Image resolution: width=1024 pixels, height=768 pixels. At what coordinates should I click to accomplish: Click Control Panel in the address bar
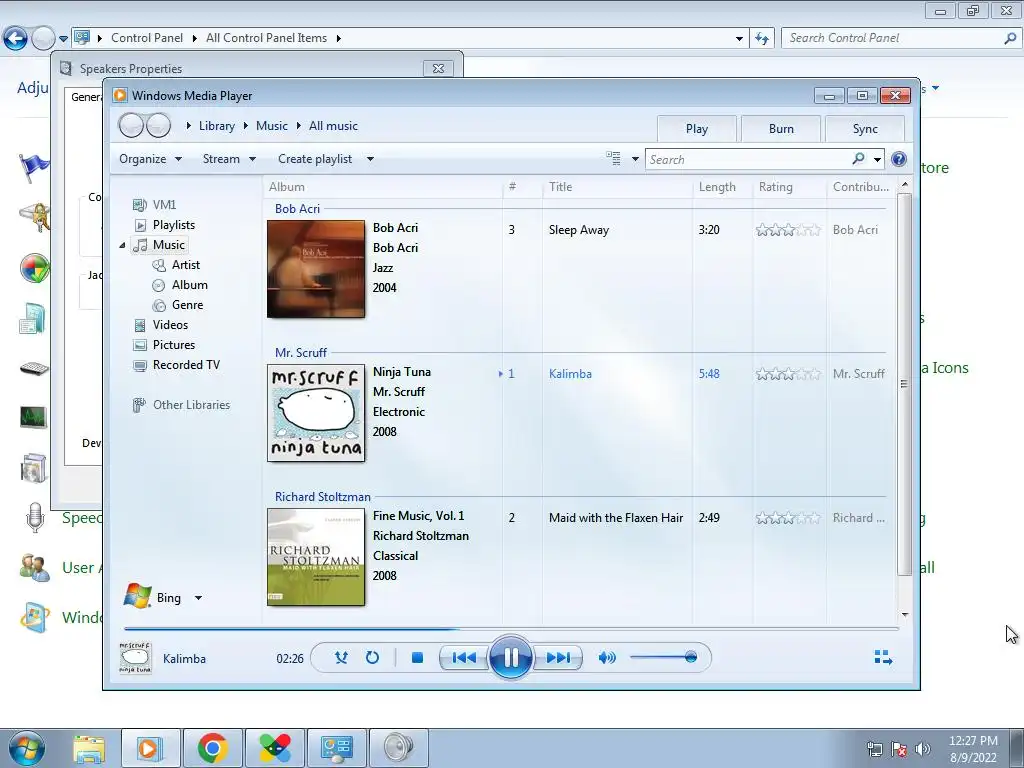click(147, 38)
